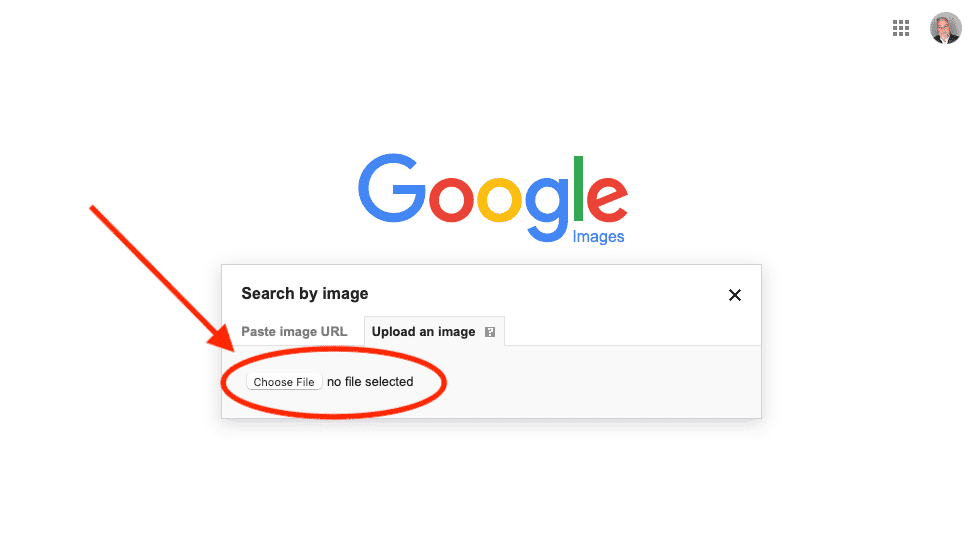Close the Search by image dialog
Image resolution: width=973 pixels, height=534 pixels.
[x=735, y=295]
